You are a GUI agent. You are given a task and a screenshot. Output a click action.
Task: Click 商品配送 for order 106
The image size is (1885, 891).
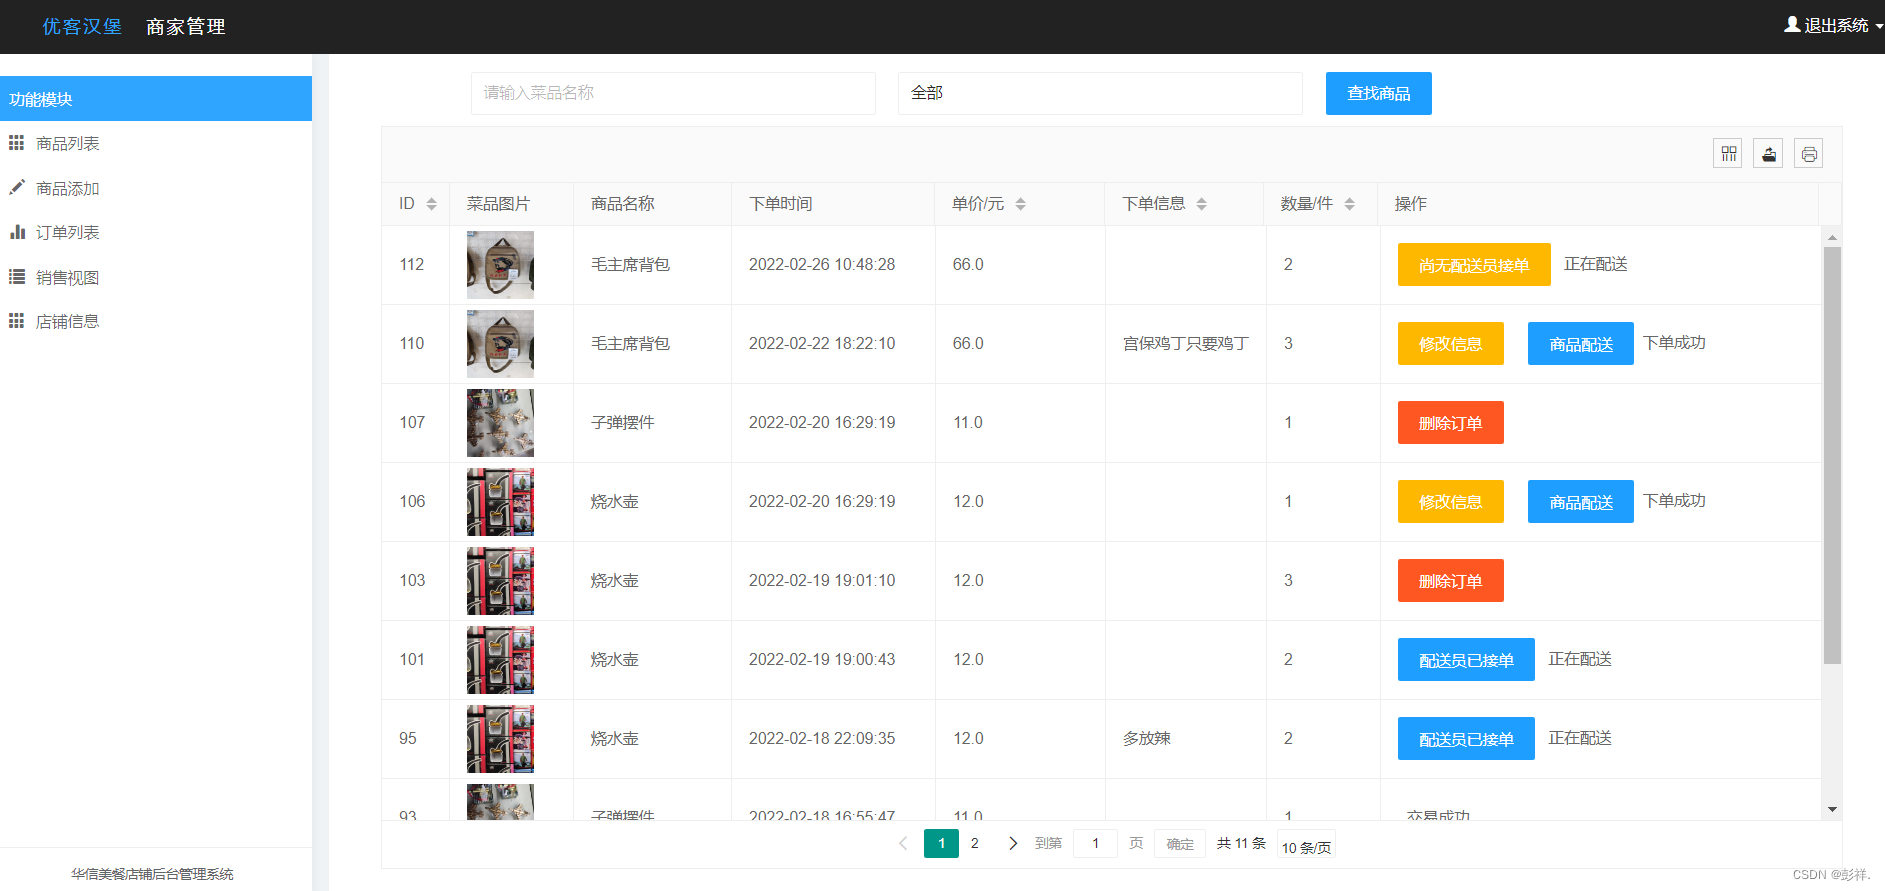(1580, 502)
